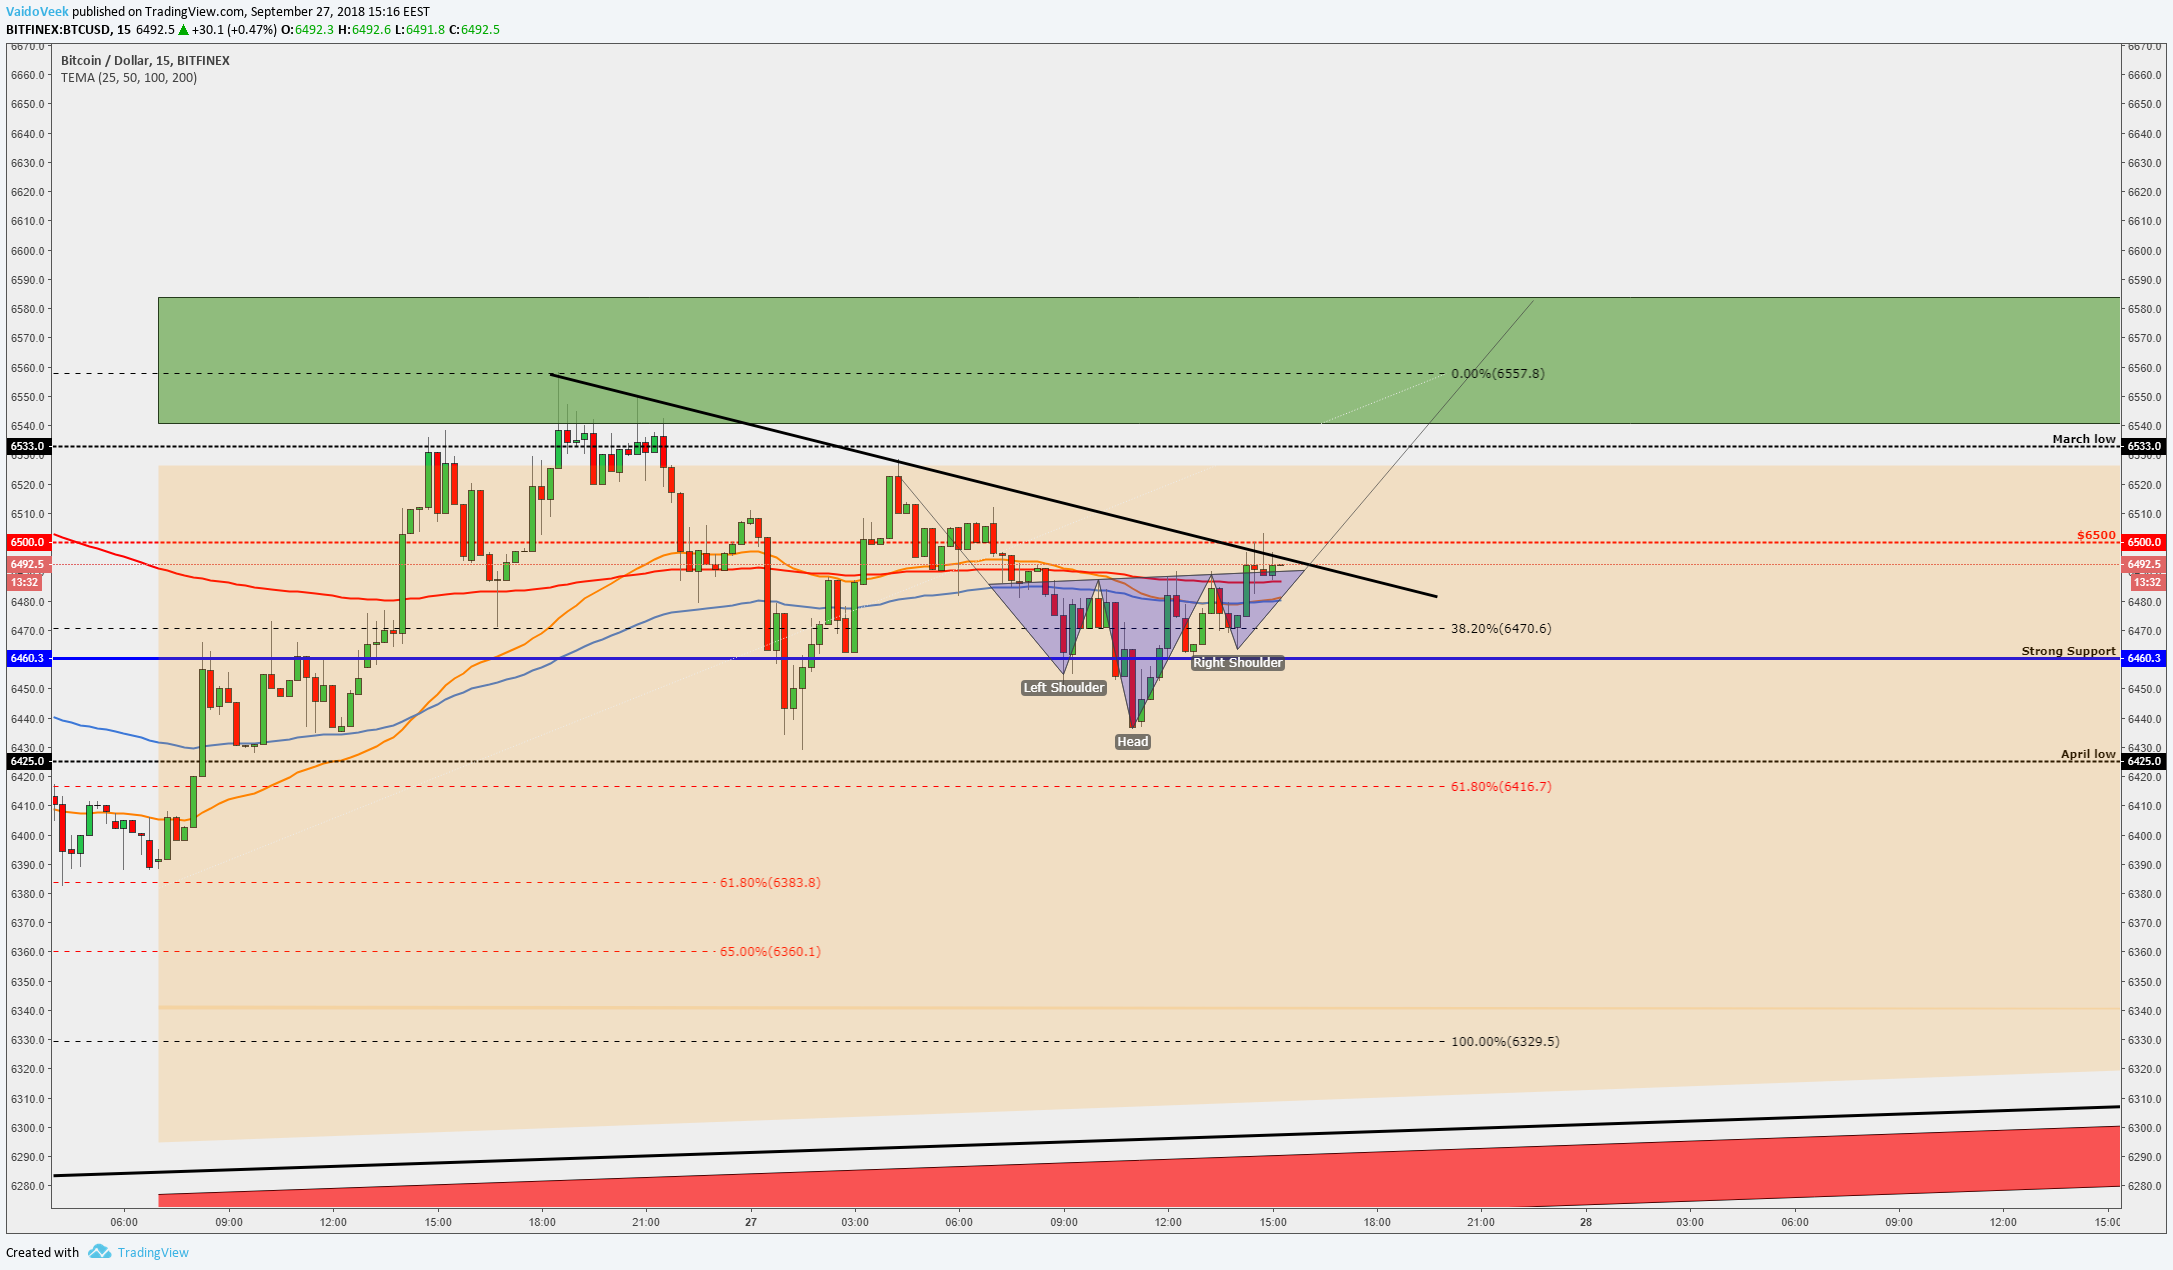The image size is (2173, 1270).
Task: Click the Left Shoulder pattern label
Action: coord(1064,687)
